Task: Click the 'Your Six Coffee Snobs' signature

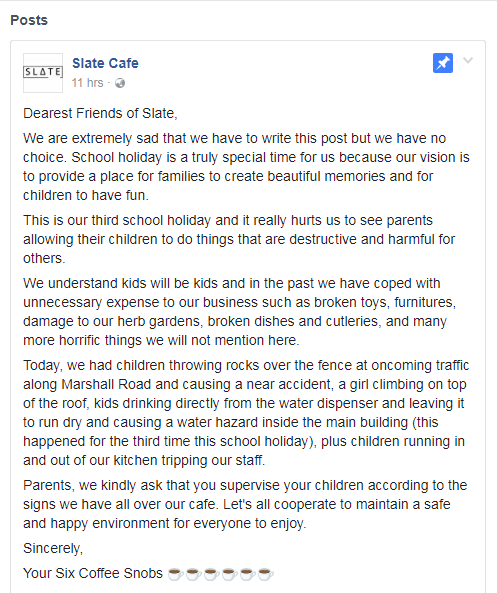Action: (x=93, y=573)
